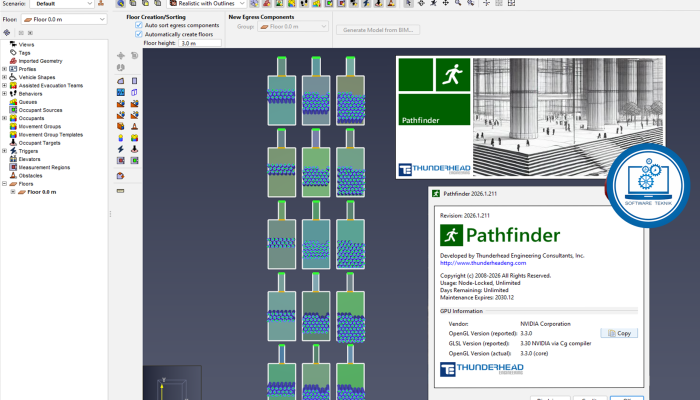Select the Add Room polygon tool

click(x=121, y=81)
